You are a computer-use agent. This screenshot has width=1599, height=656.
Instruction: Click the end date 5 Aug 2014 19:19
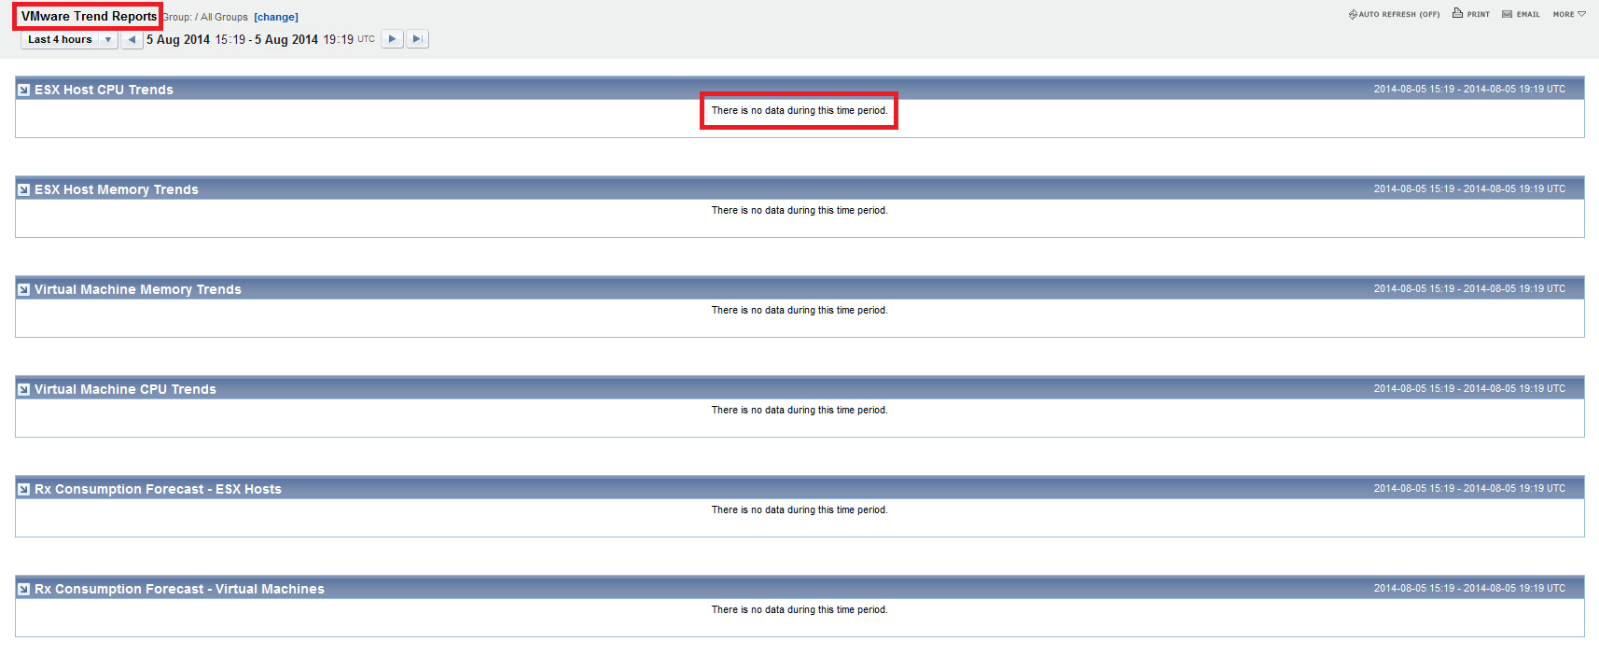[304, 40]
